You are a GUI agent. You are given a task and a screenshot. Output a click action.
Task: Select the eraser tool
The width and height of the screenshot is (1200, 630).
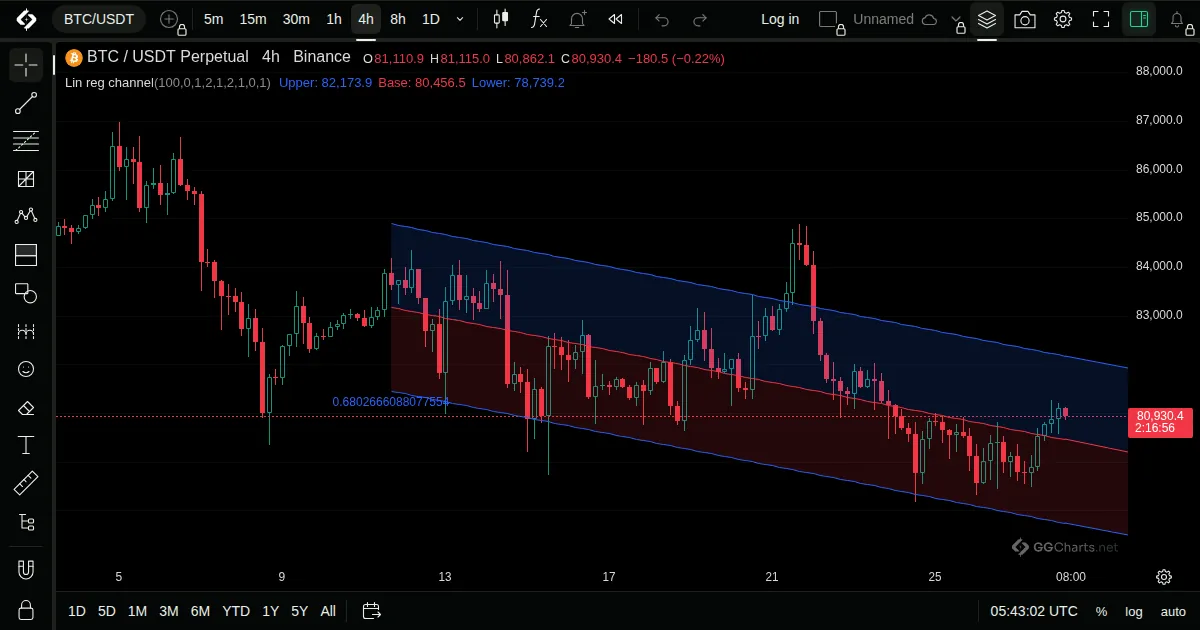[26, 407]
